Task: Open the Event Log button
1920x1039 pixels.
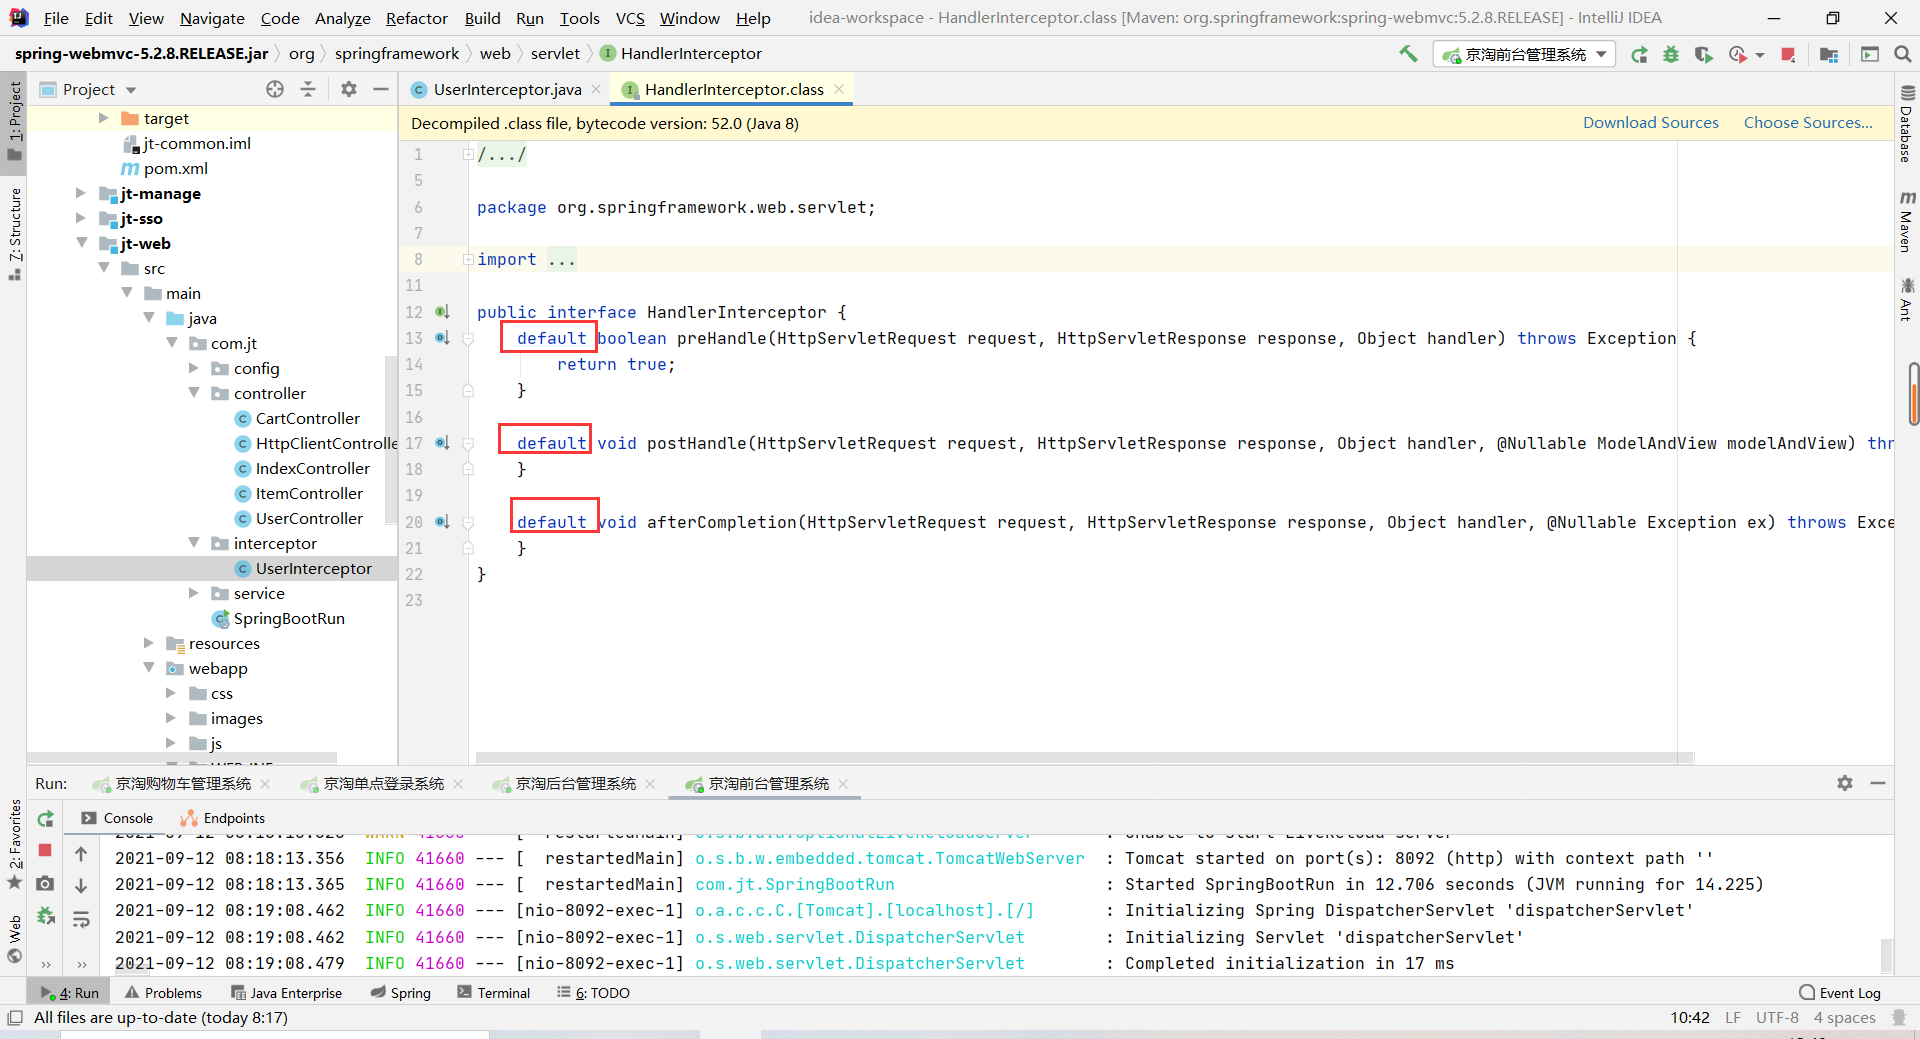Action: click(1840, 992)
